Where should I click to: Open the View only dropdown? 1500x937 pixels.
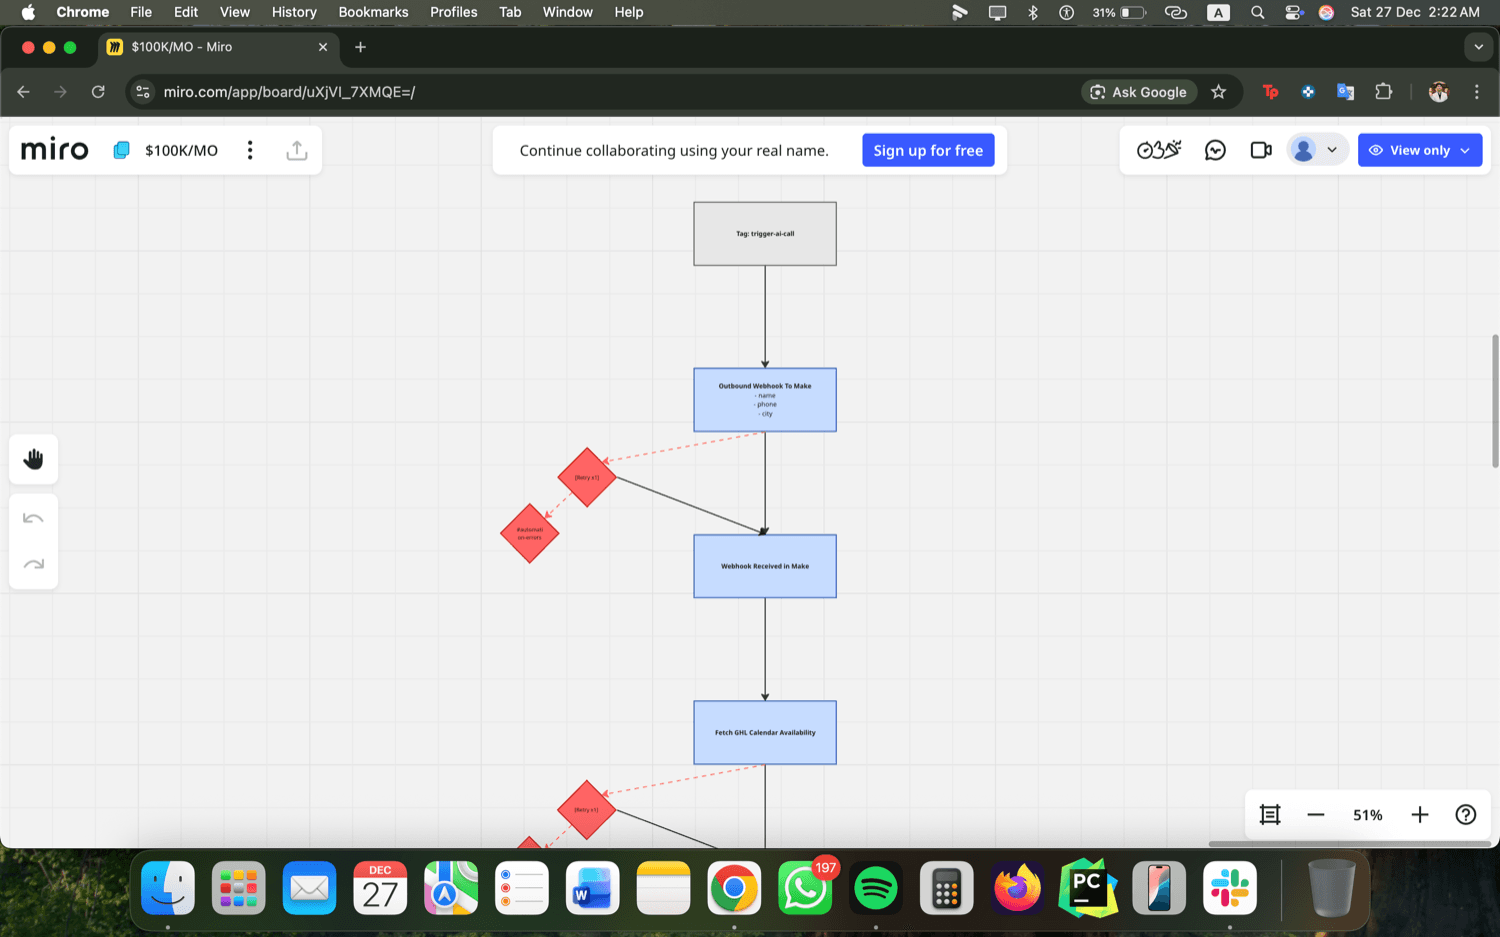point(1420,150)
